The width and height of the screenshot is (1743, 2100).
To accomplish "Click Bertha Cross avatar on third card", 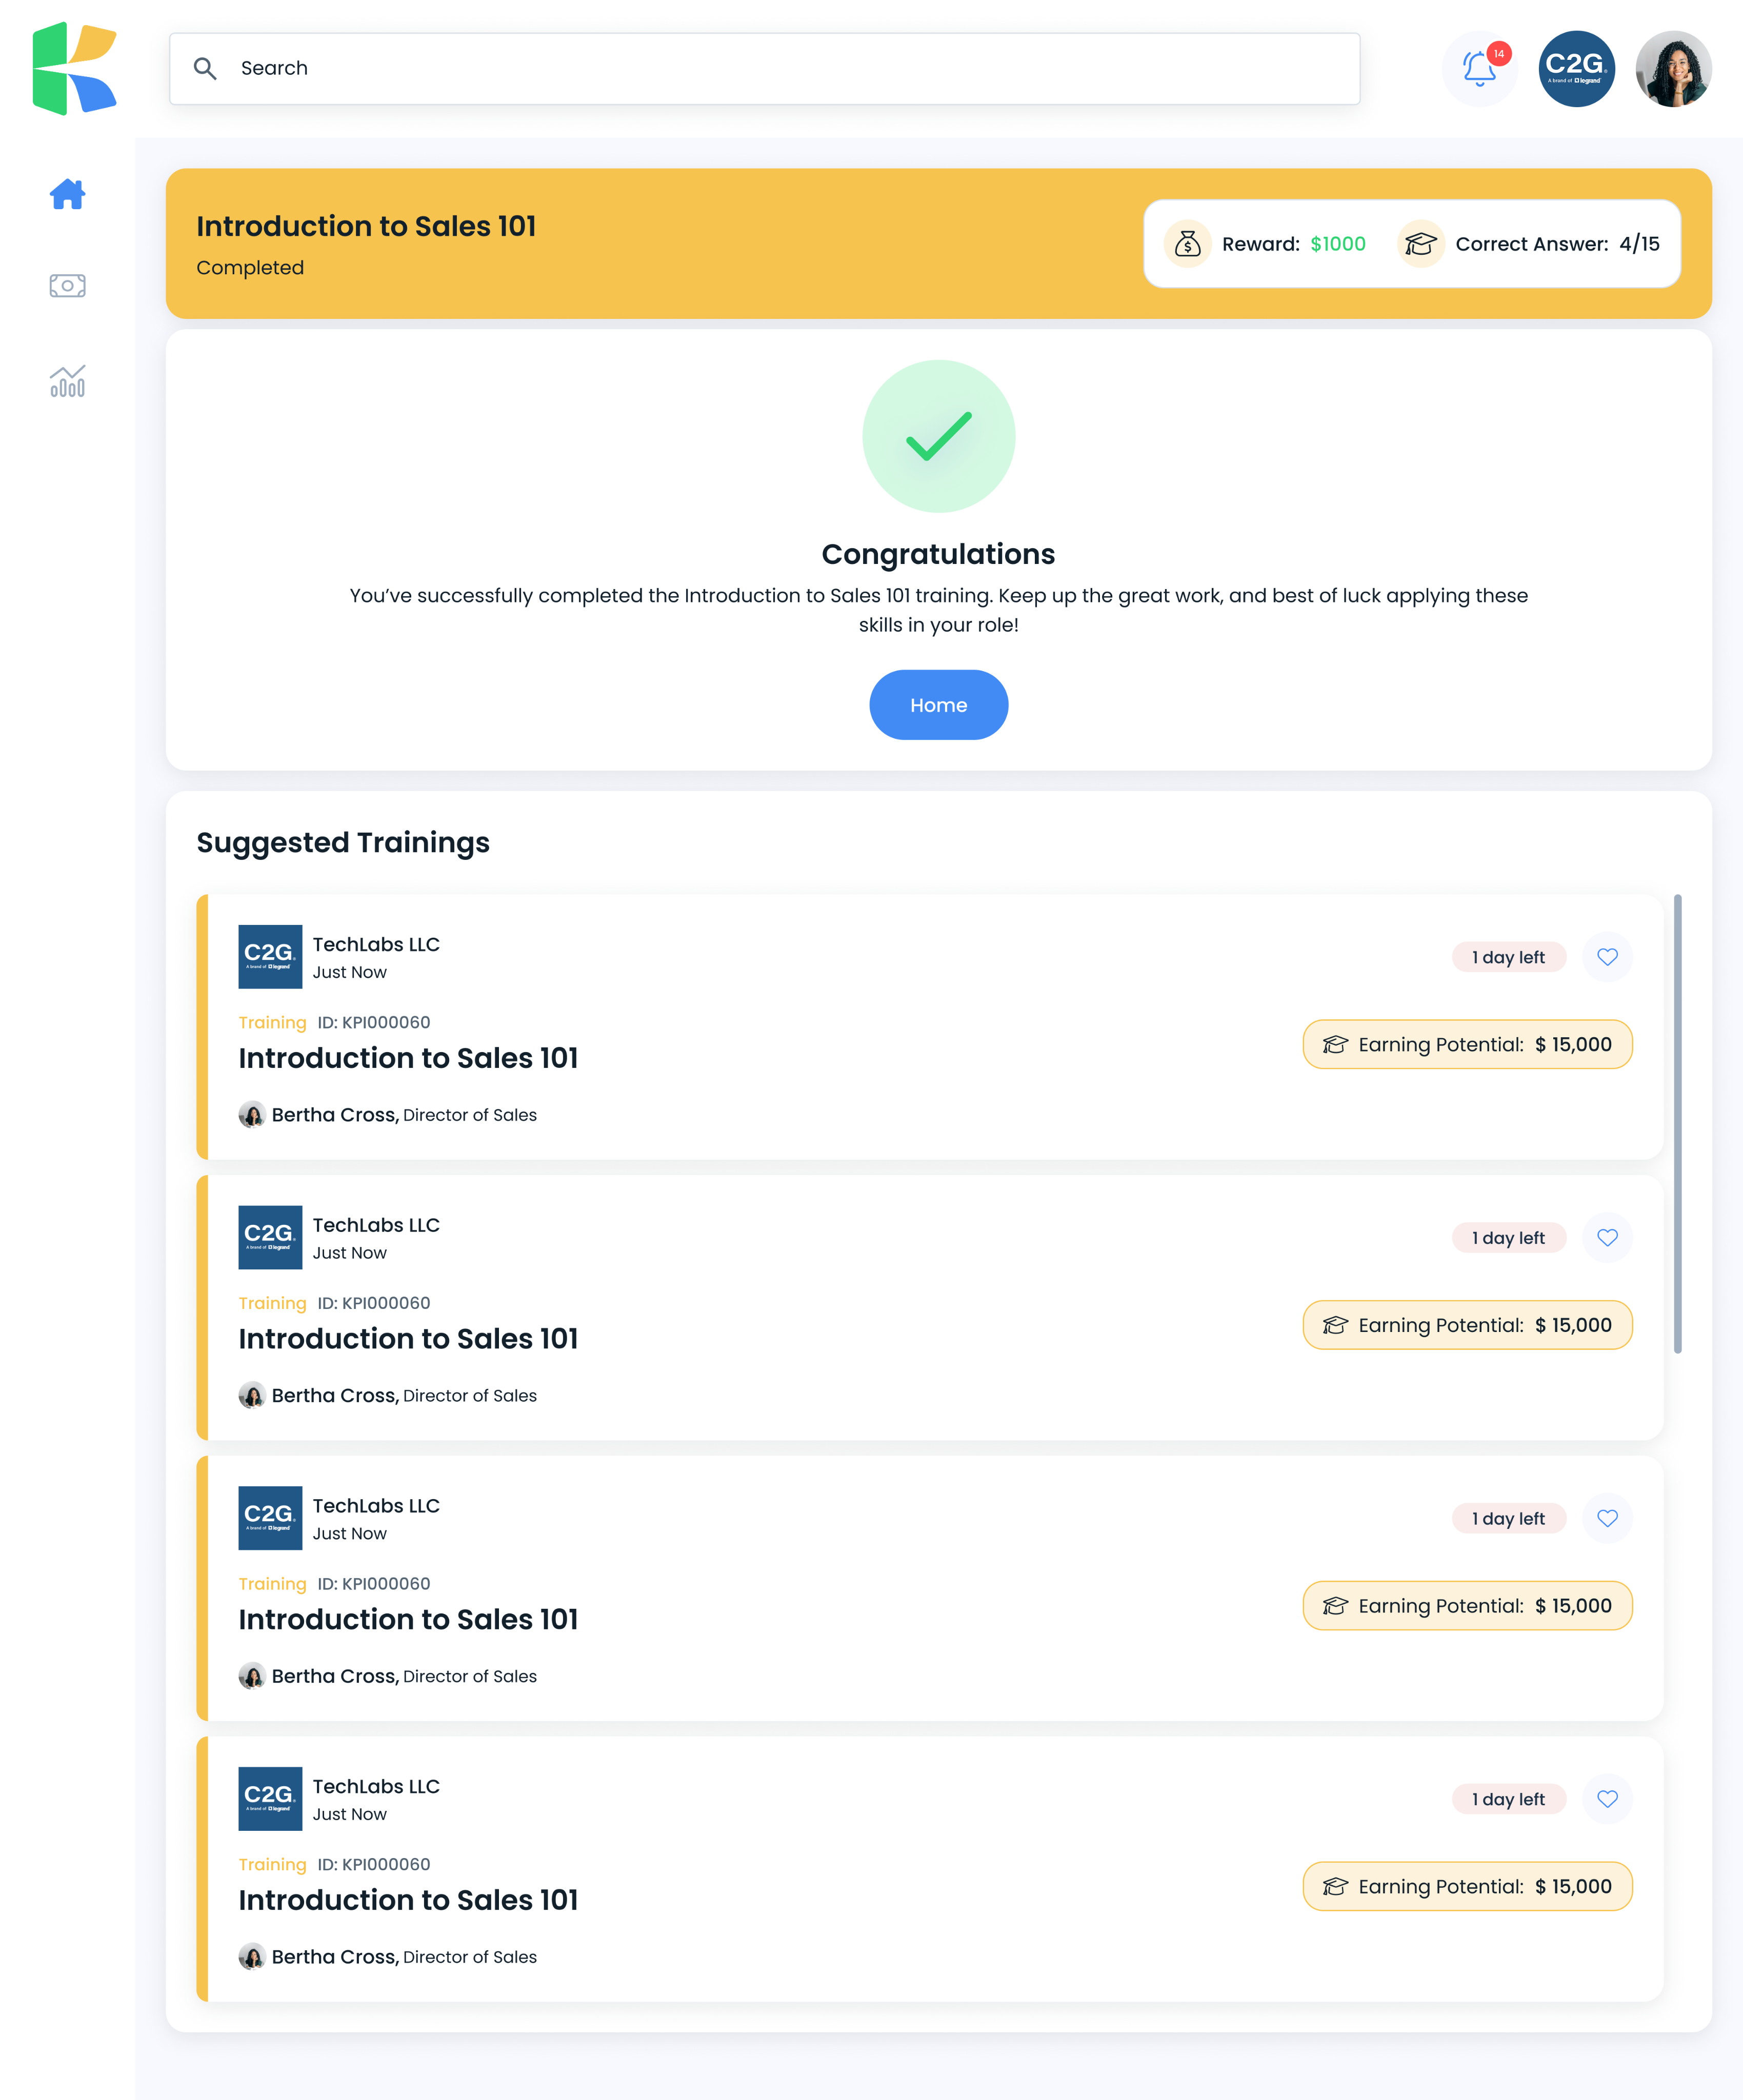I will [251, 1676].
